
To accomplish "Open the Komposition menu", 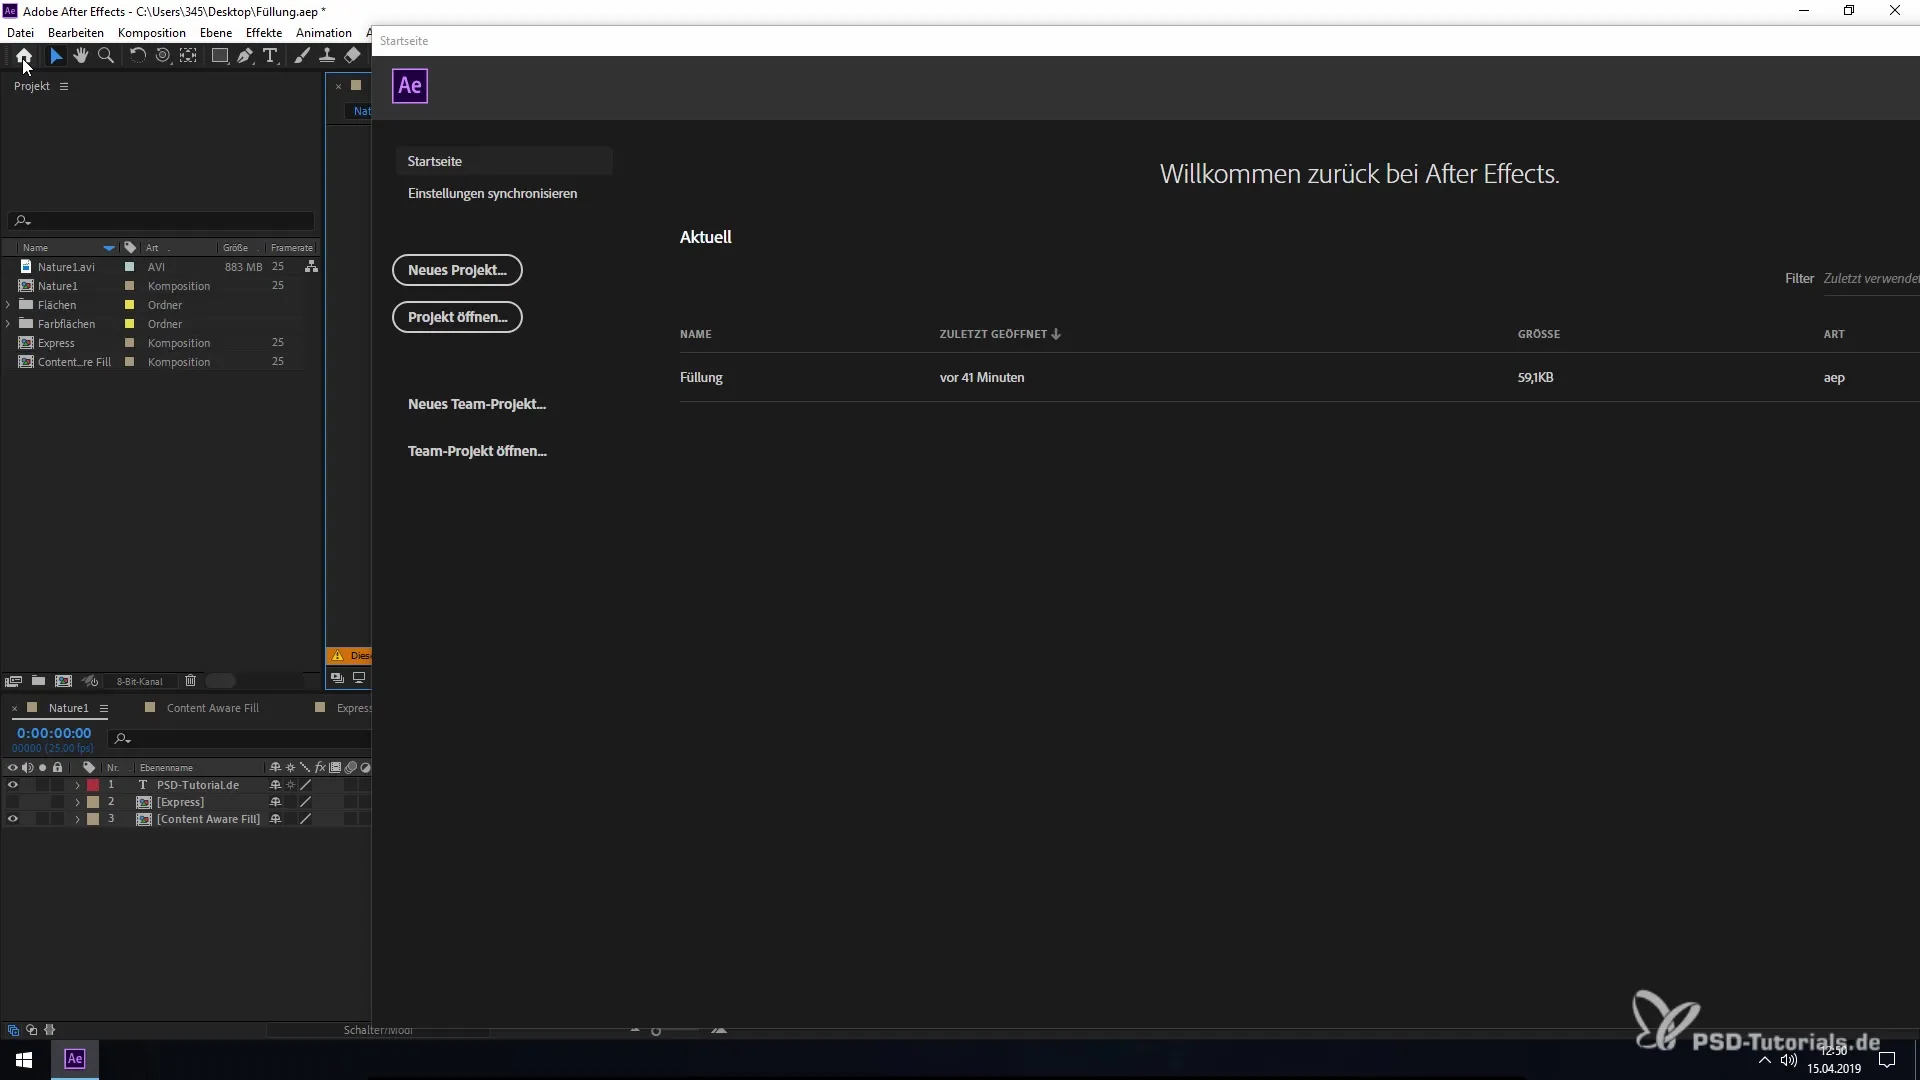I will [152, 33].
